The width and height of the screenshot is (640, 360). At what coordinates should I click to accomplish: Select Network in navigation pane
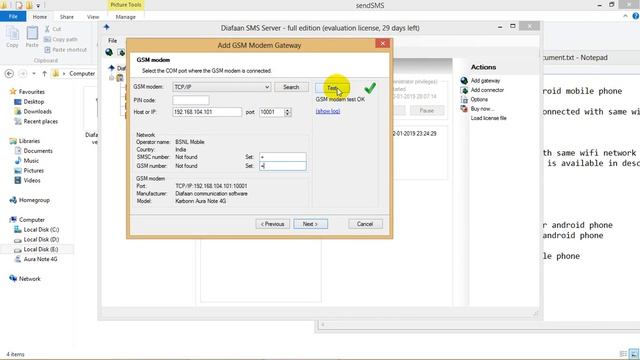(x=25, y=279)
